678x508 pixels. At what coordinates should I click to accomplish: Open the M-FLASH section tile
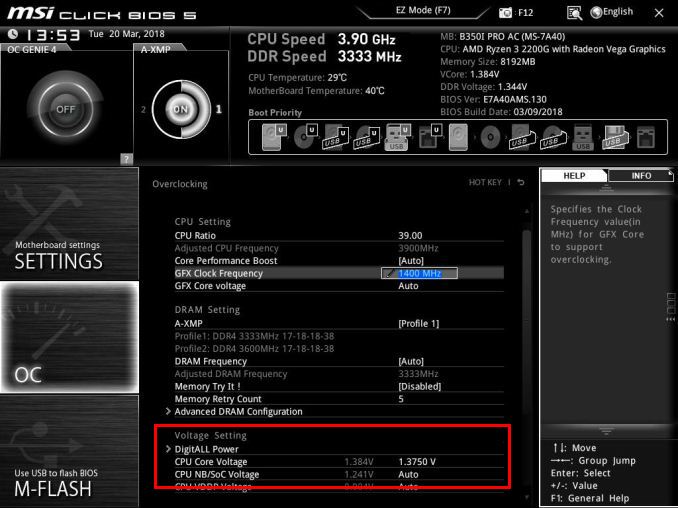[69, 451]
